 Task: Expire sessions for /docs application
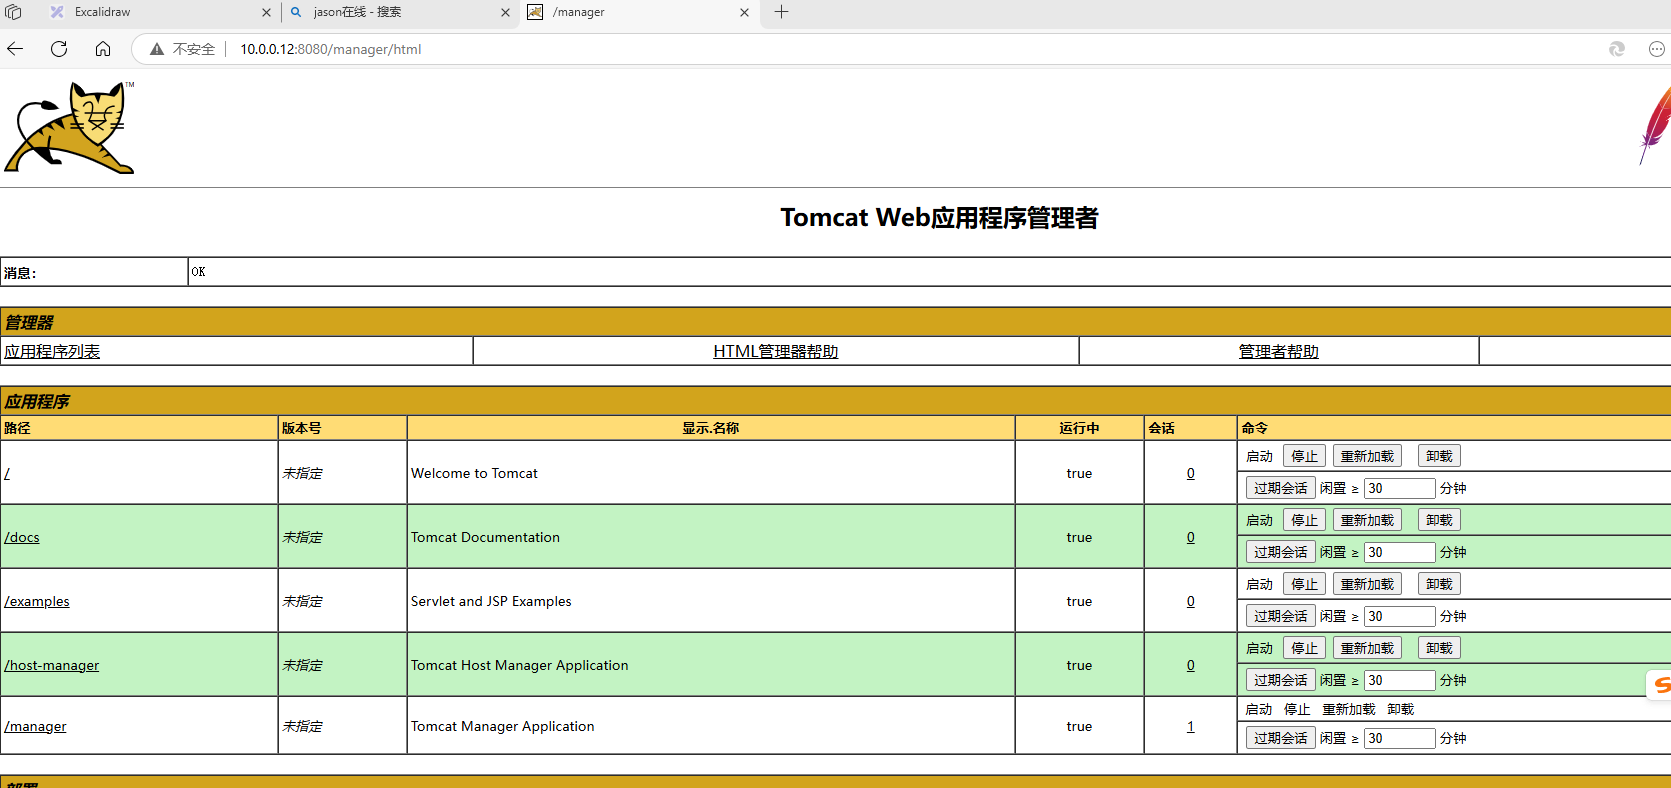pos(1281,552)
